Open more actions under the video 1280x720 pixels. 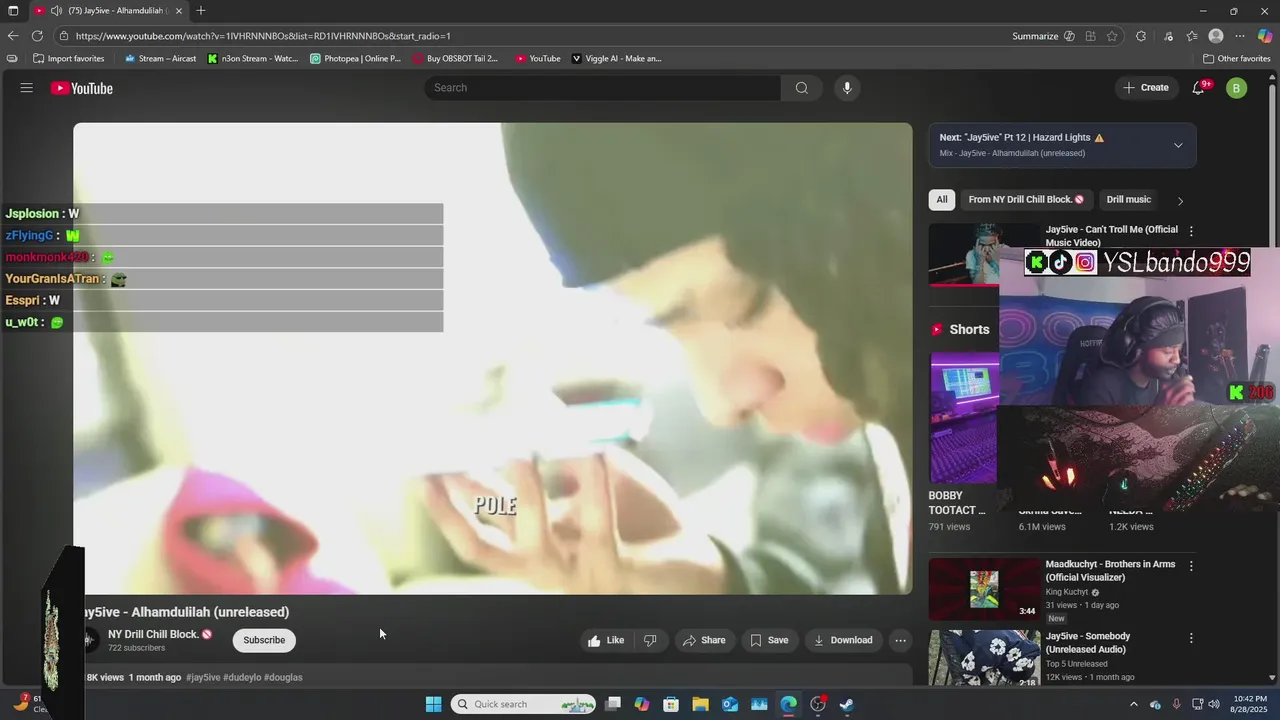pyautogui.click(x=900, y=640)
